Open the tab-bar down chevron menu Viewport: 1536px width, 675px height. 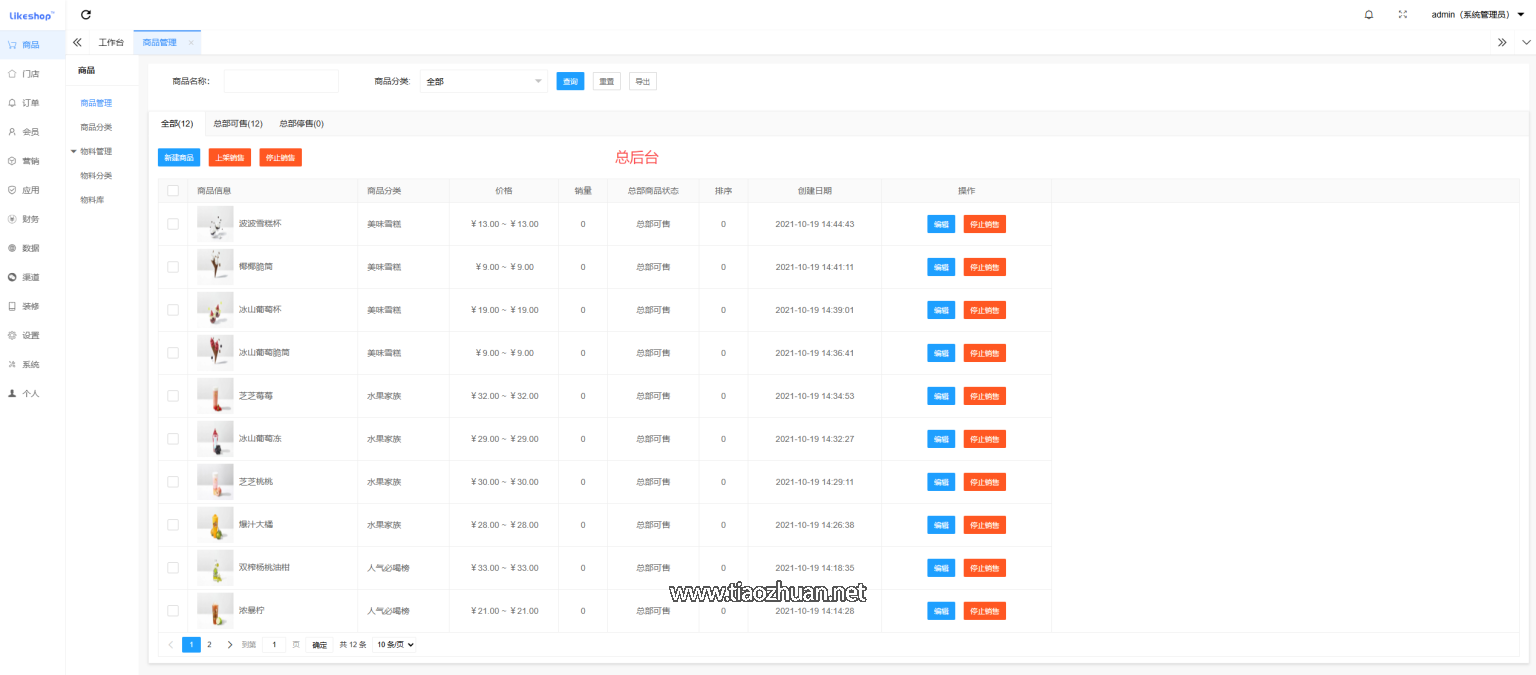pos(1526,42)
